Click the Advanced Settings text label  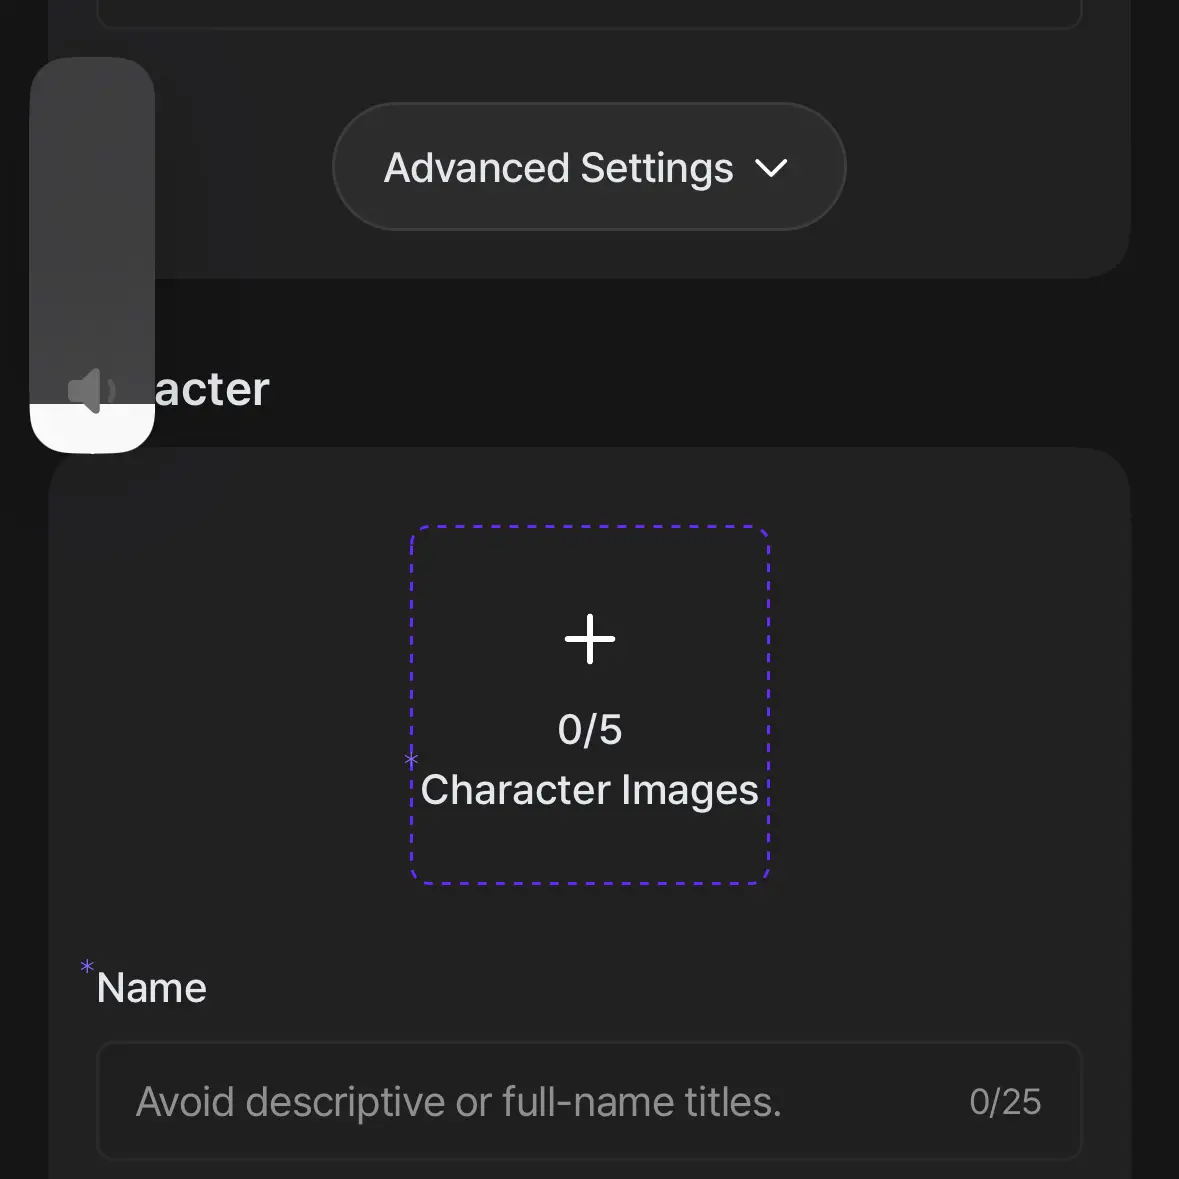pyautogui.click(x=558, y=168)
